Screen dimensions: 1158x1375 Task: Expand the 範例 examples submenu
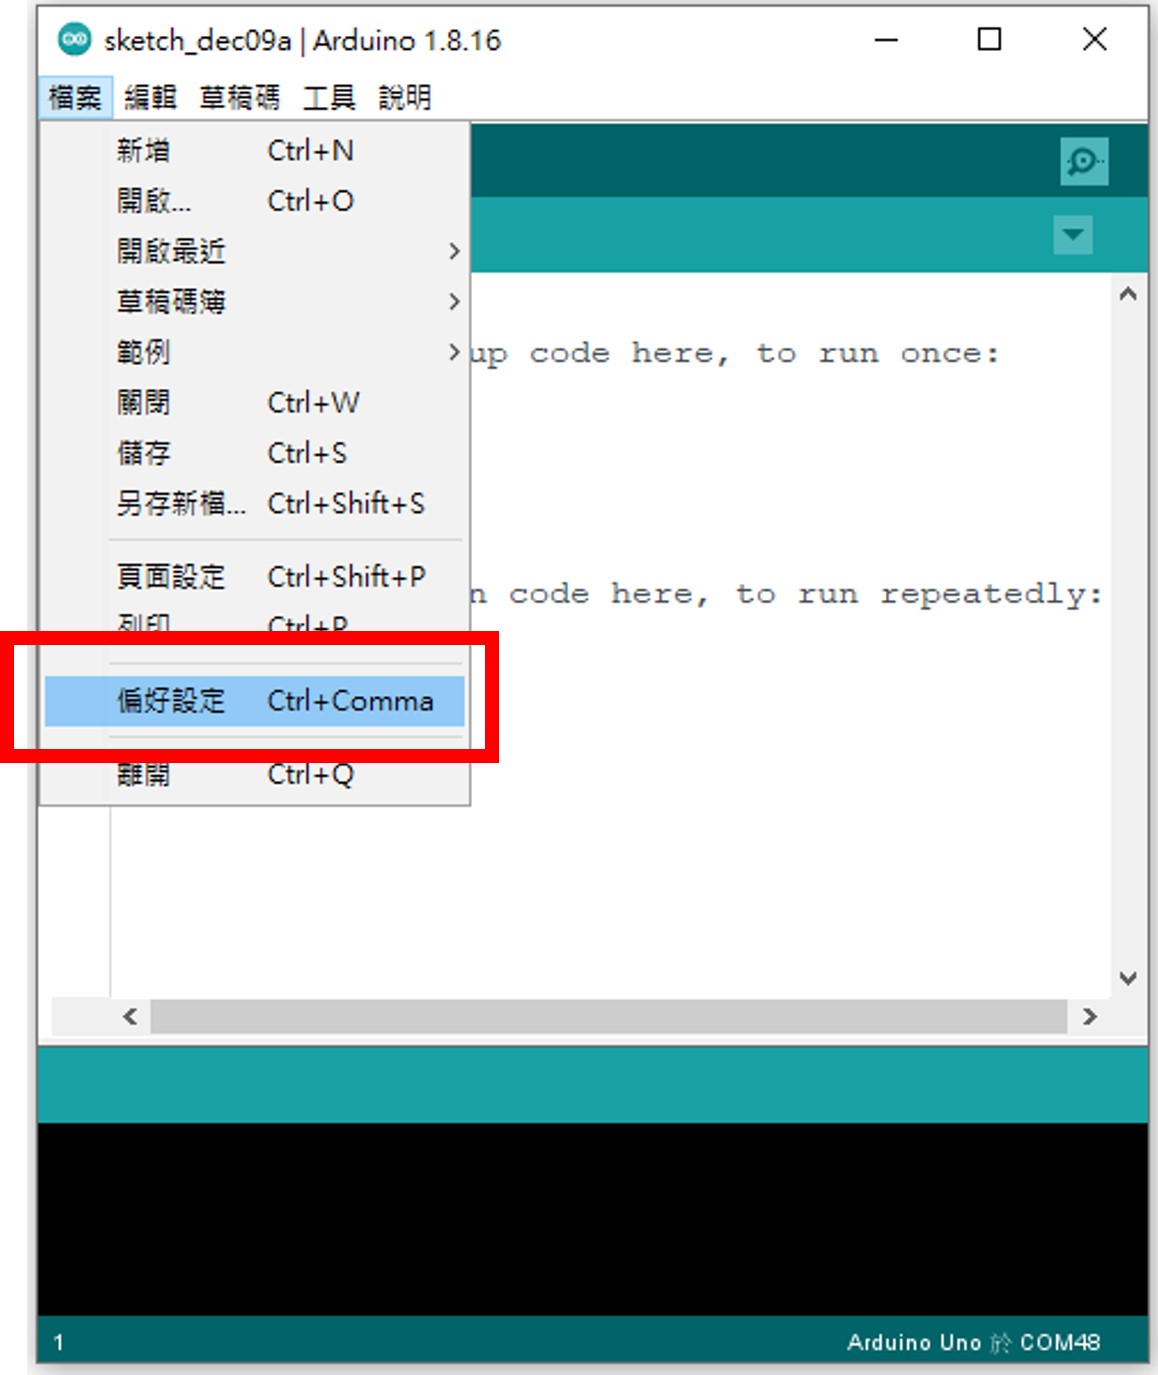pos(255,352)
